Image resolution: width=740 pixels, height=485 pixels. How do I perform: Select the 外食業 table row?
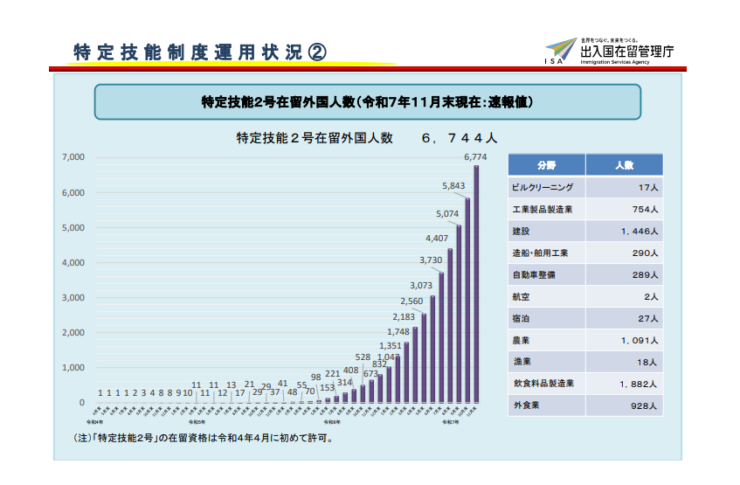tap(585, 406)
